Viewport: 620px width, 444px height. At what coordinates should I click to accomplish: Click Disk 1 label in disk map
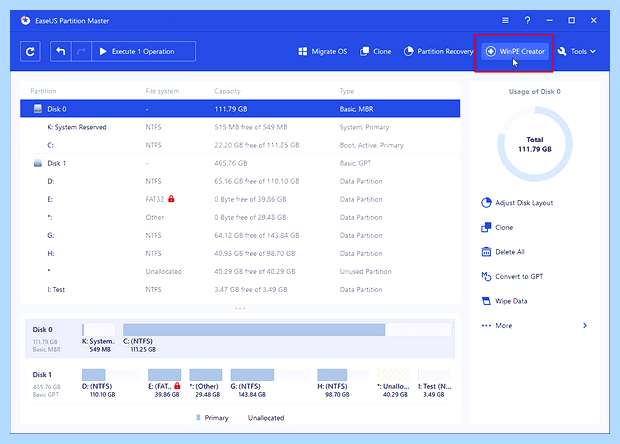(x=42, y=374)
